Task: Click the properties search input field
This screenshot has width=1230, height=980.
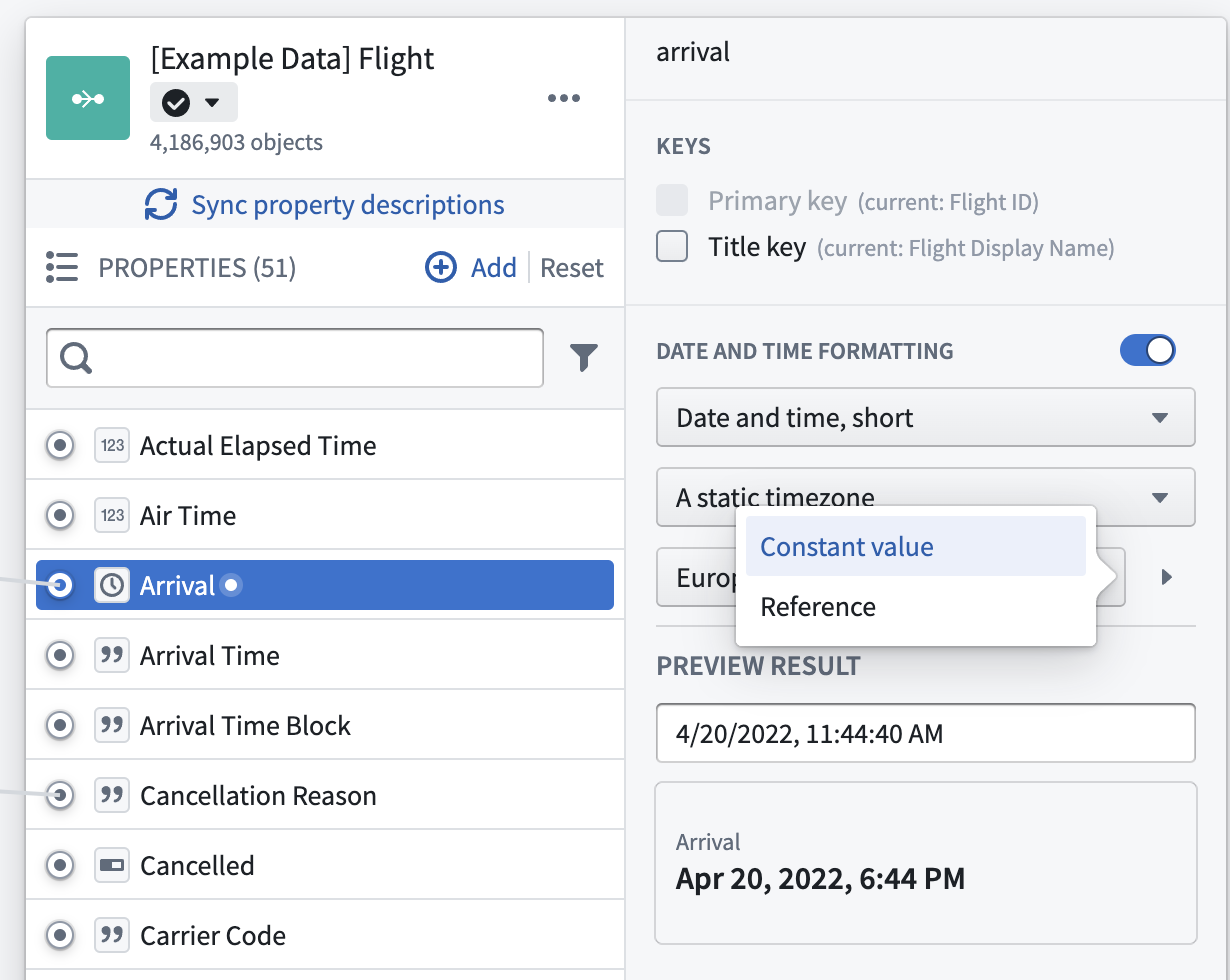Action: (x=310, y=357)
